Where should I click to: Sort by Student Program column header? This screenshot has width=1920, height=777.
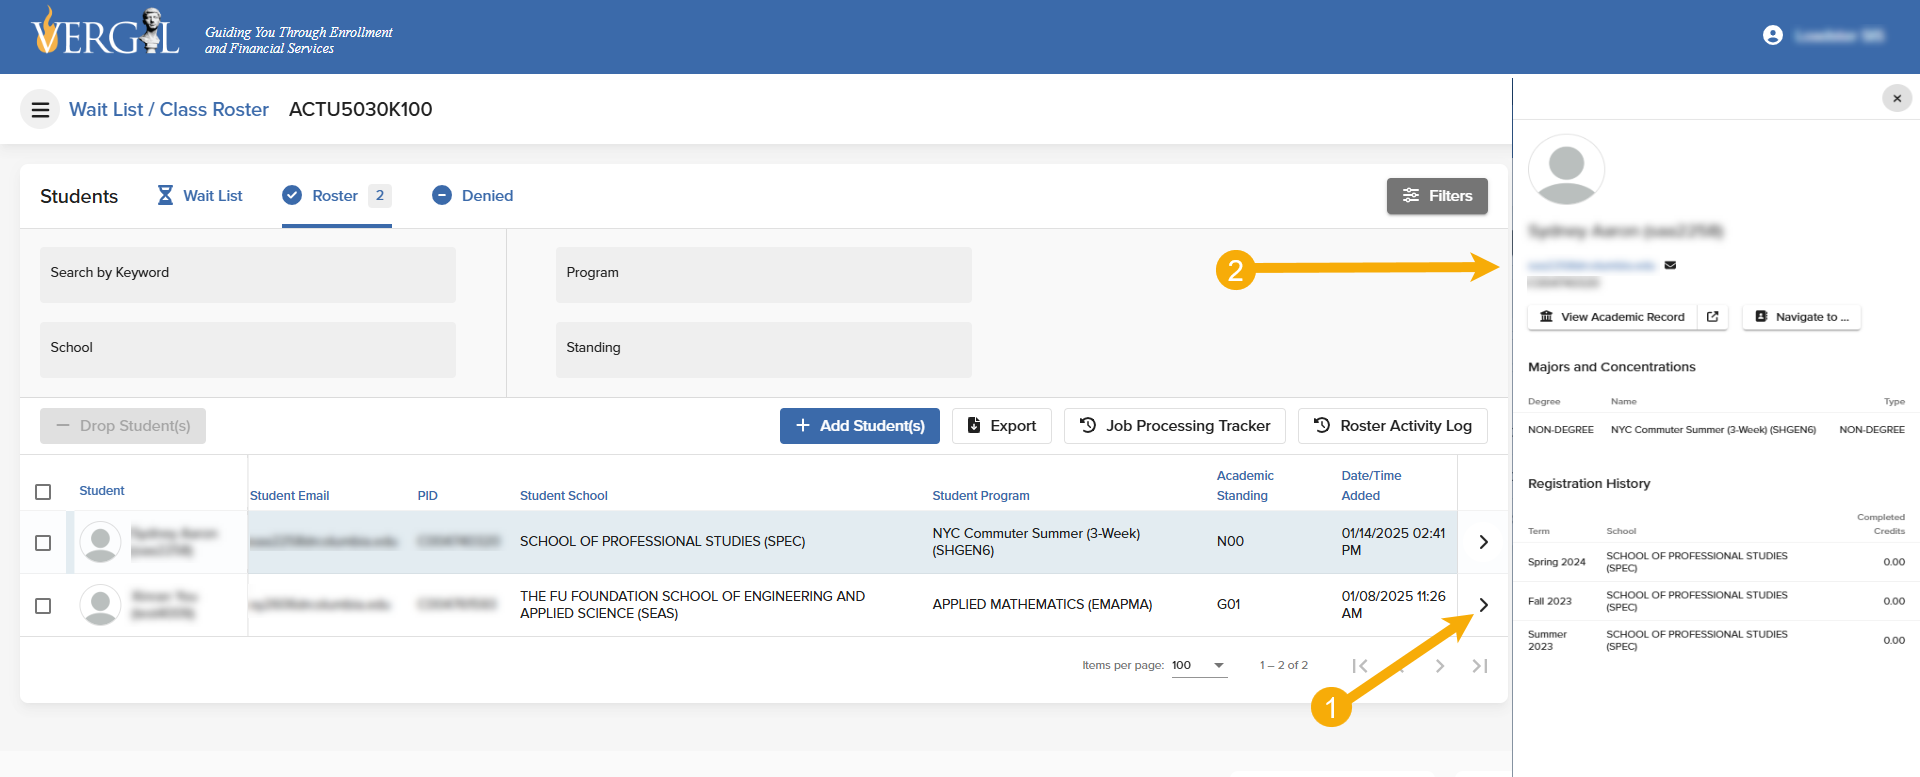coord(981,496)
